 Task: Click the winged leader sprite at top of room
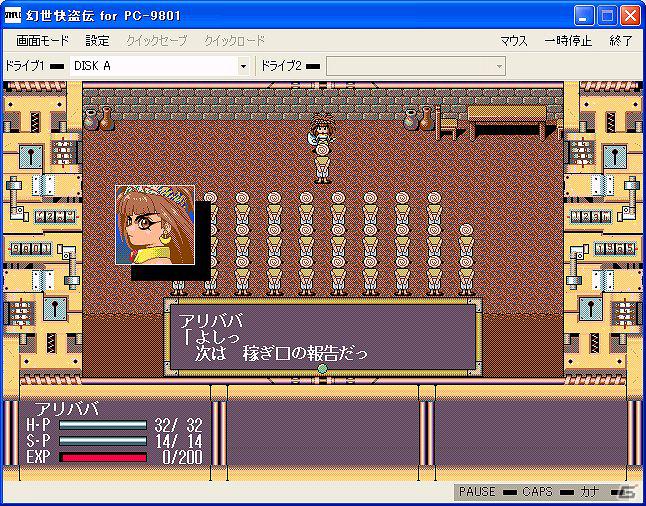[322, 128]
